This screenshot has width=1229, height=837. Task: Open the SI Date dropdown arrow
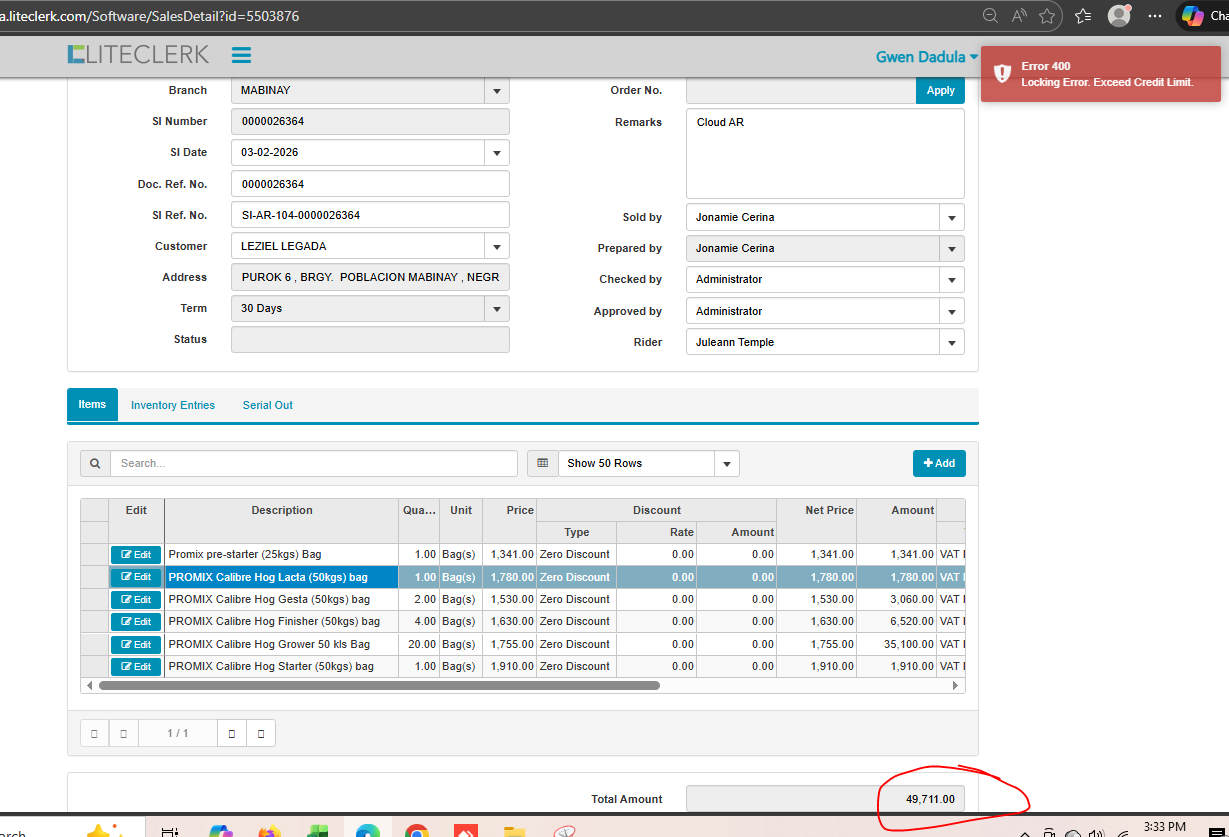(x=496, y=153)
